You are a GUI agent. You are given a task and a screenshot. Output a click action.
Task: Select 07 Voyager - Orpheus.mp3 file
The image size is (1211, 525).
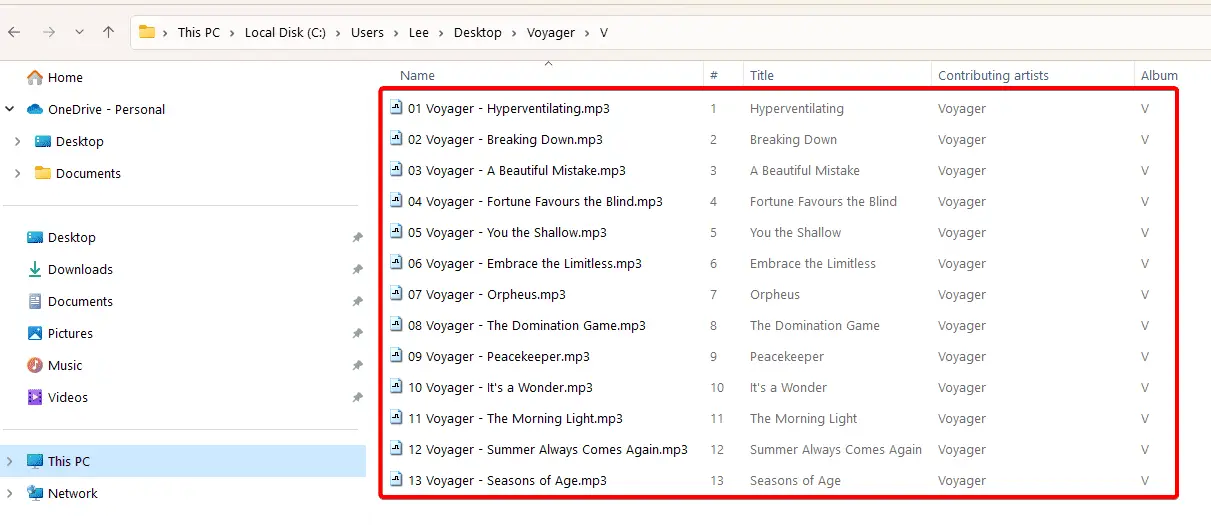click(x=486, y=294)
